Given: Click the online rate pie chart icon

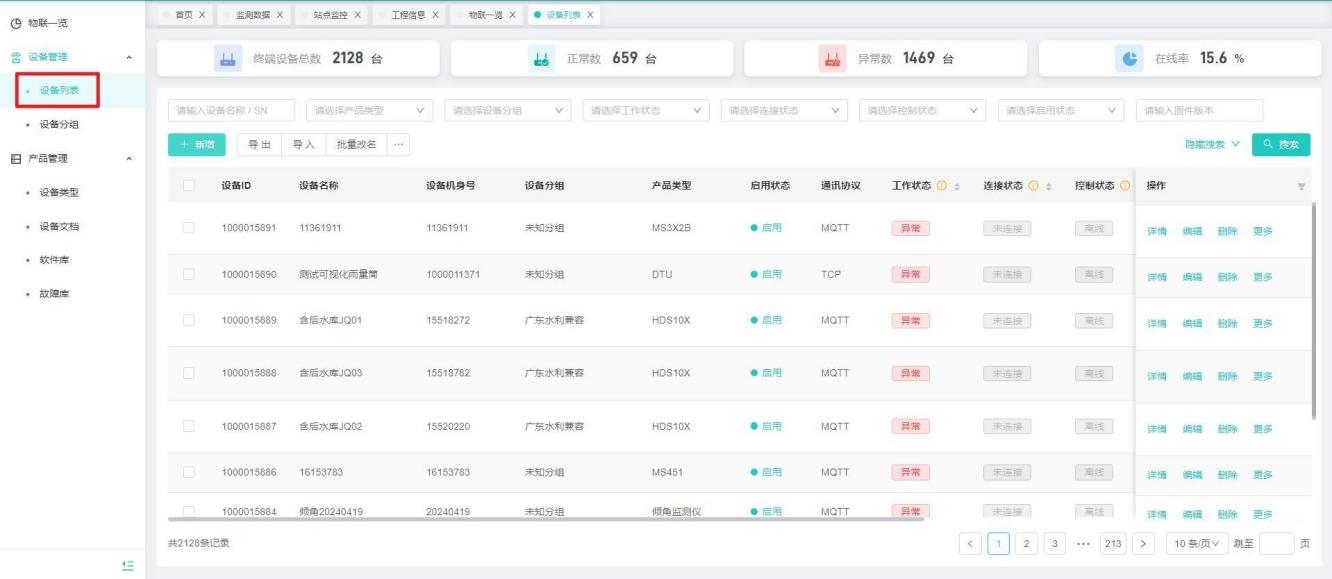Looking at the screenshot, I should (x=1125, y=59).
